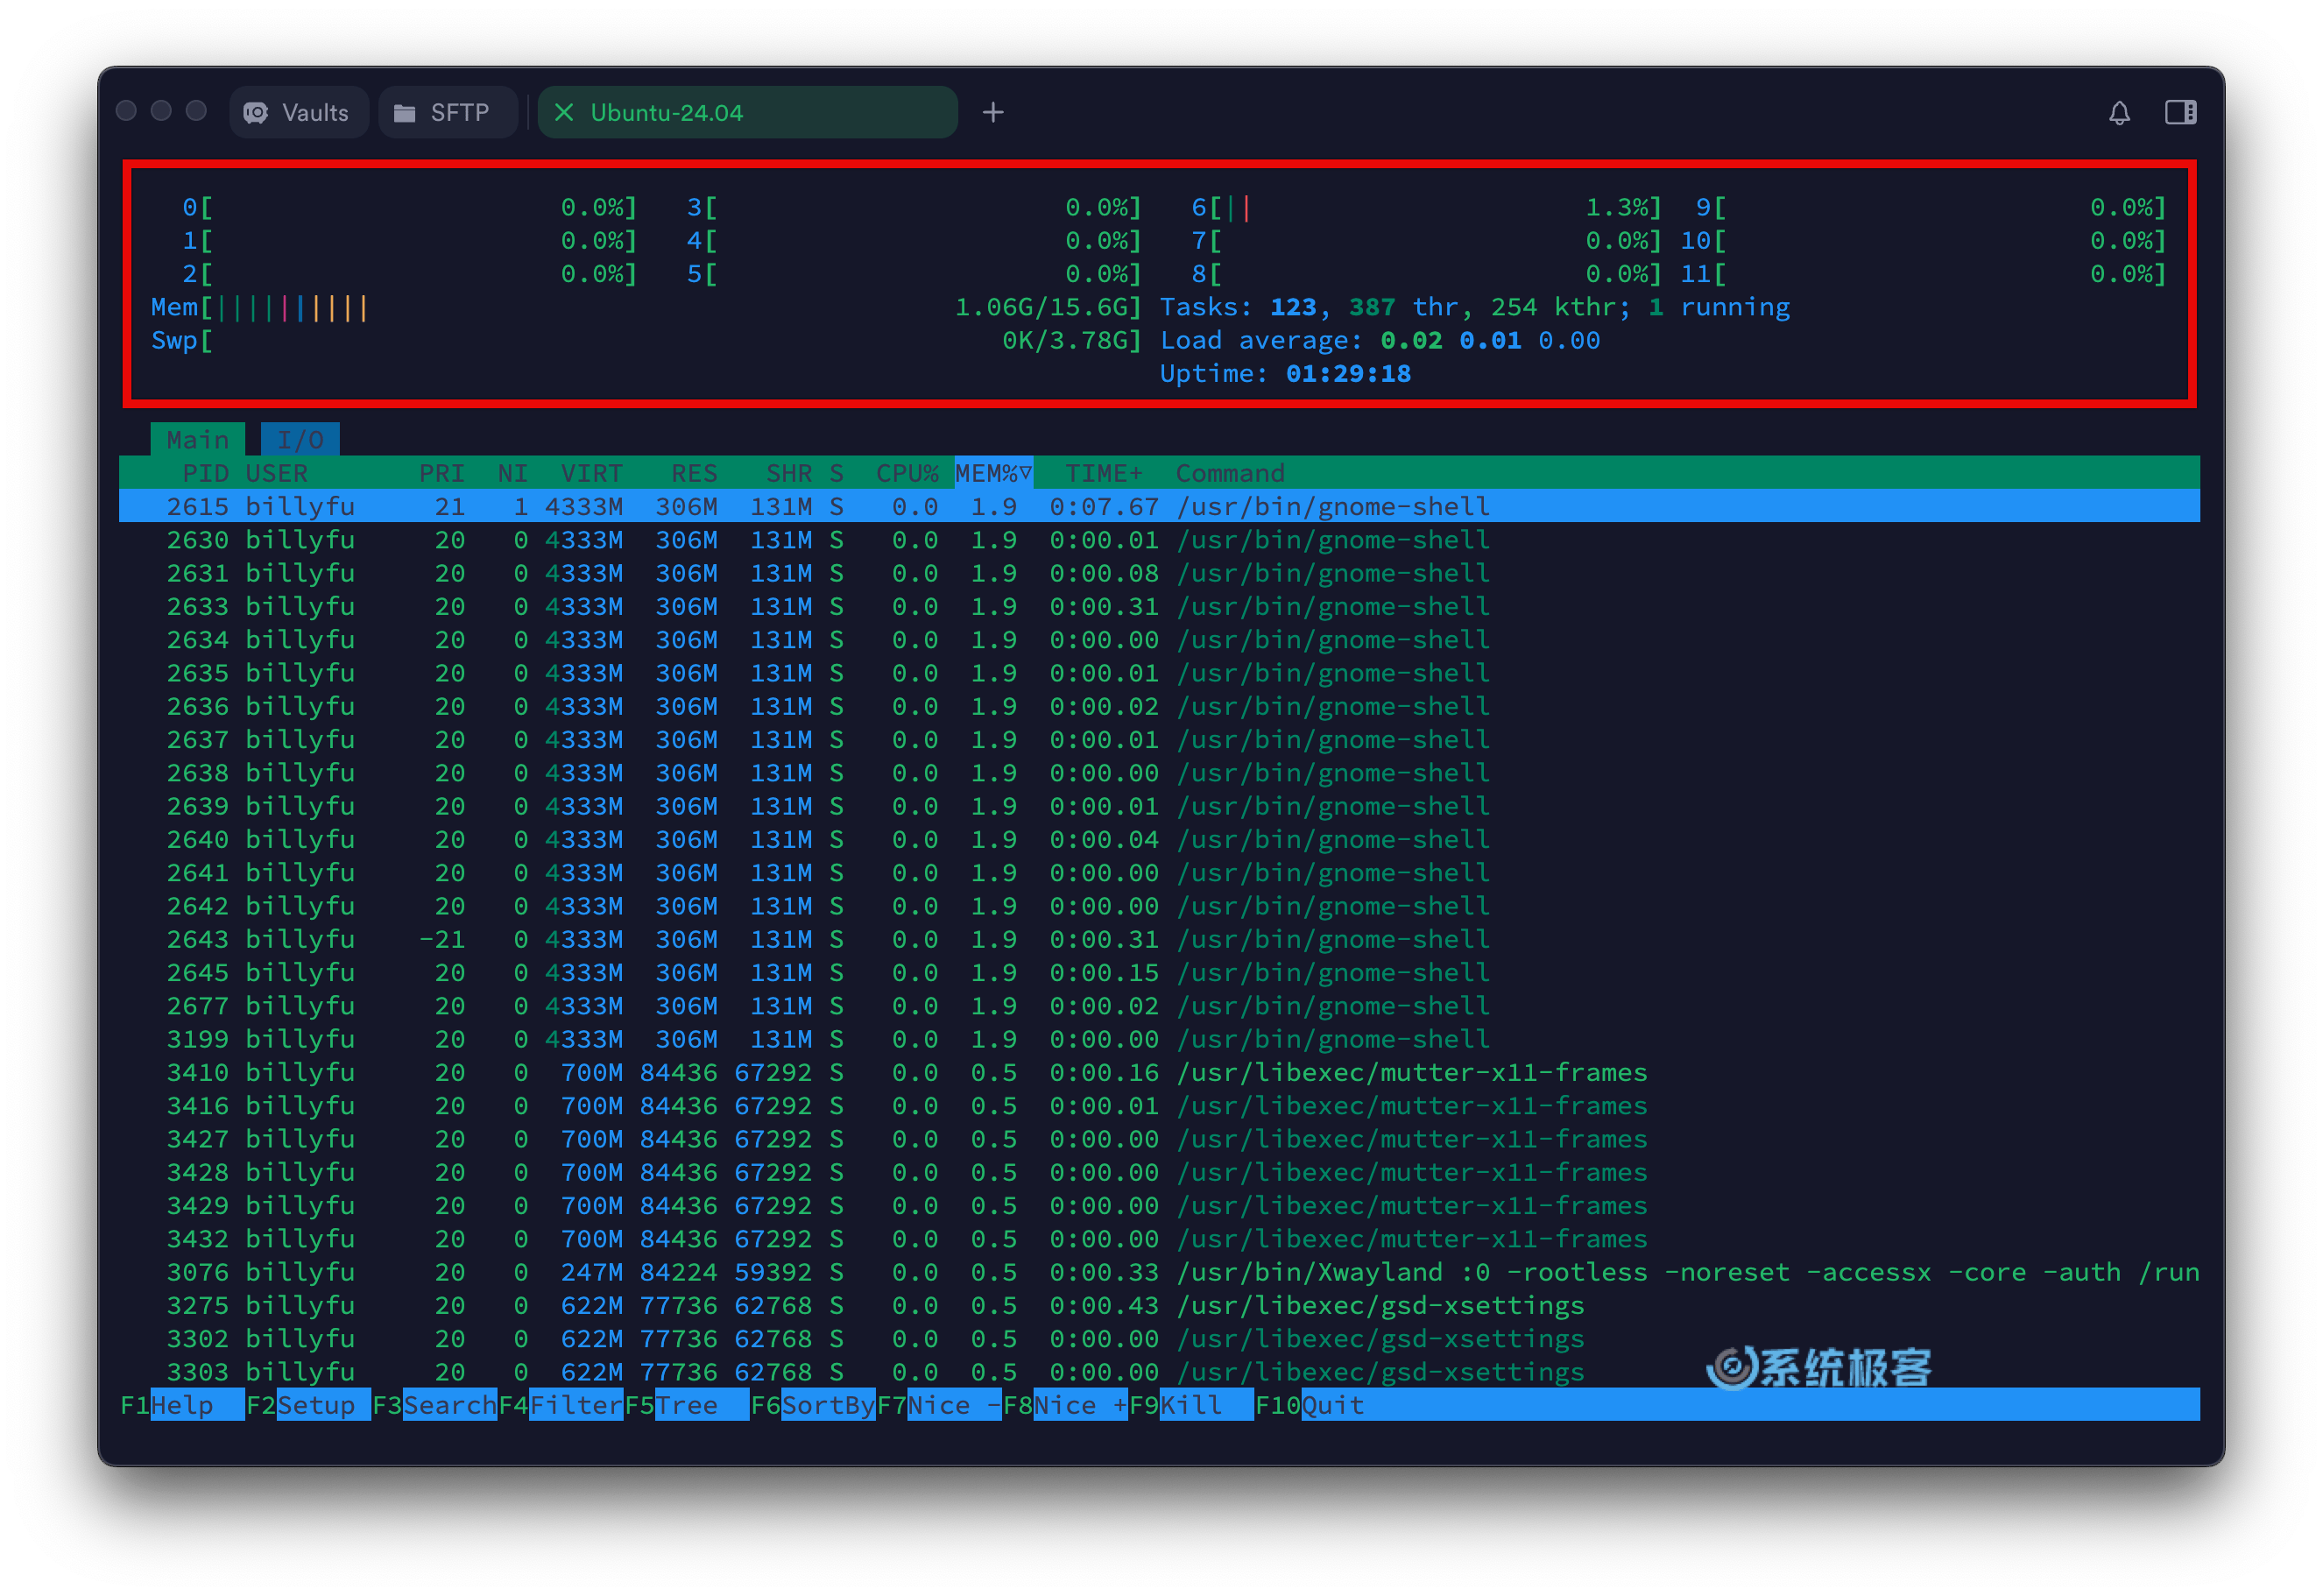Image resolution: width=2323 pixels, height=1596 pixels.
Task: Click F4 Filter in the function bar
Action: click(x=560, y=1405)
